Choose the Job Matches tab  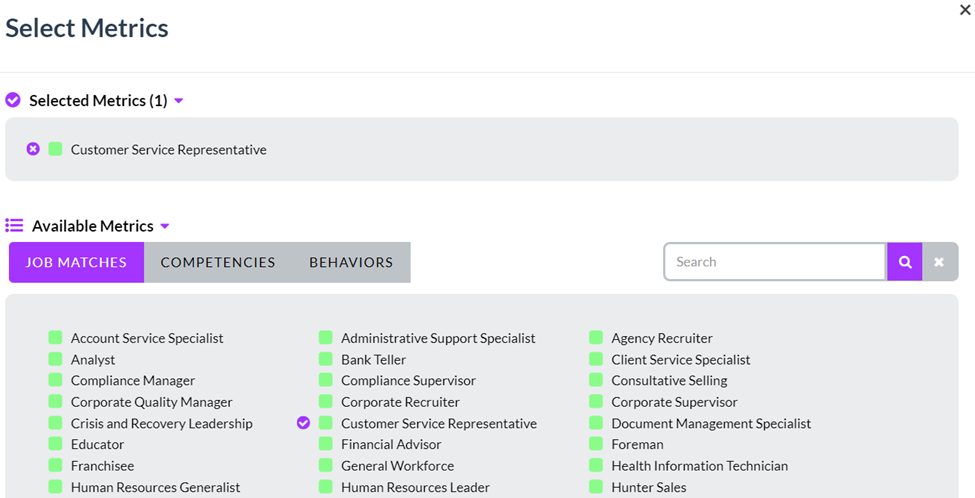(x=76, y=262)
